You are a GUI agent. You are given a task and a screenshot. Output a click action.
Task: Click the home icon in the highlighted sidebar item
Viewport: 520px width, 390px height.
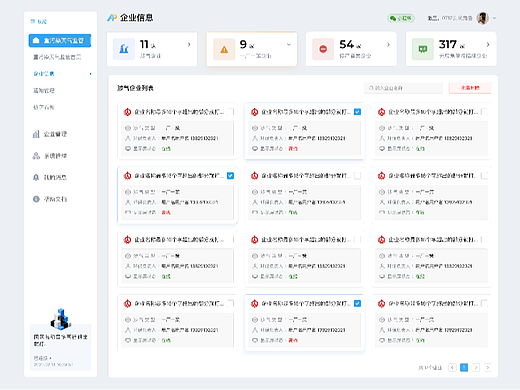tap(36, 41)
